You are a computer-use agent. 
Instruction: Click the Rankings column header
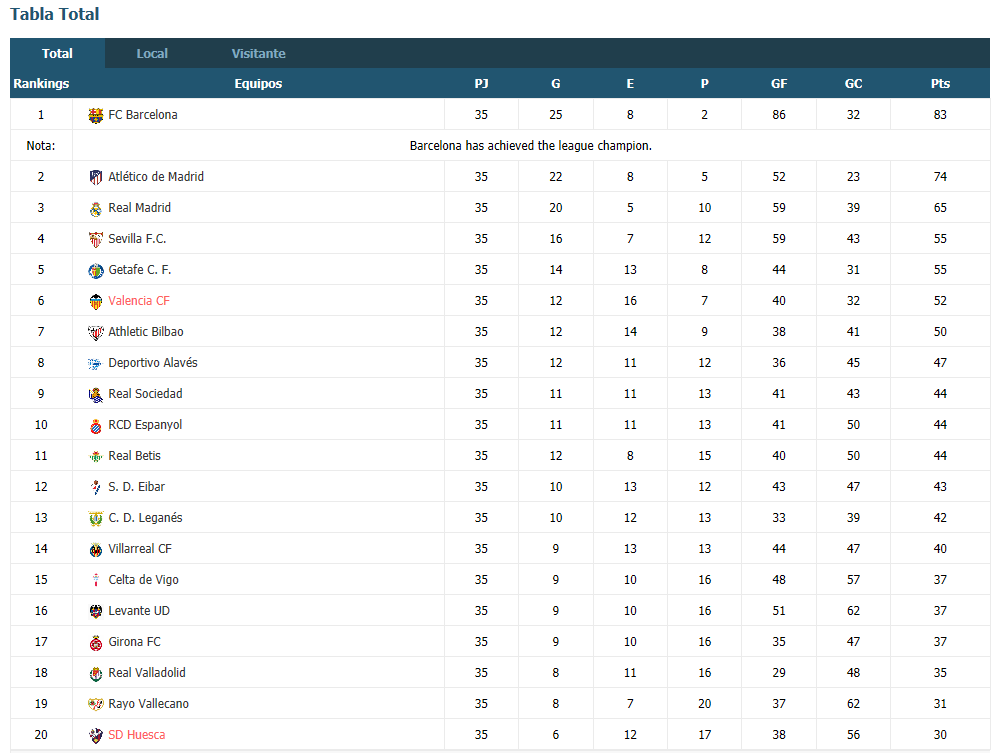41,83
